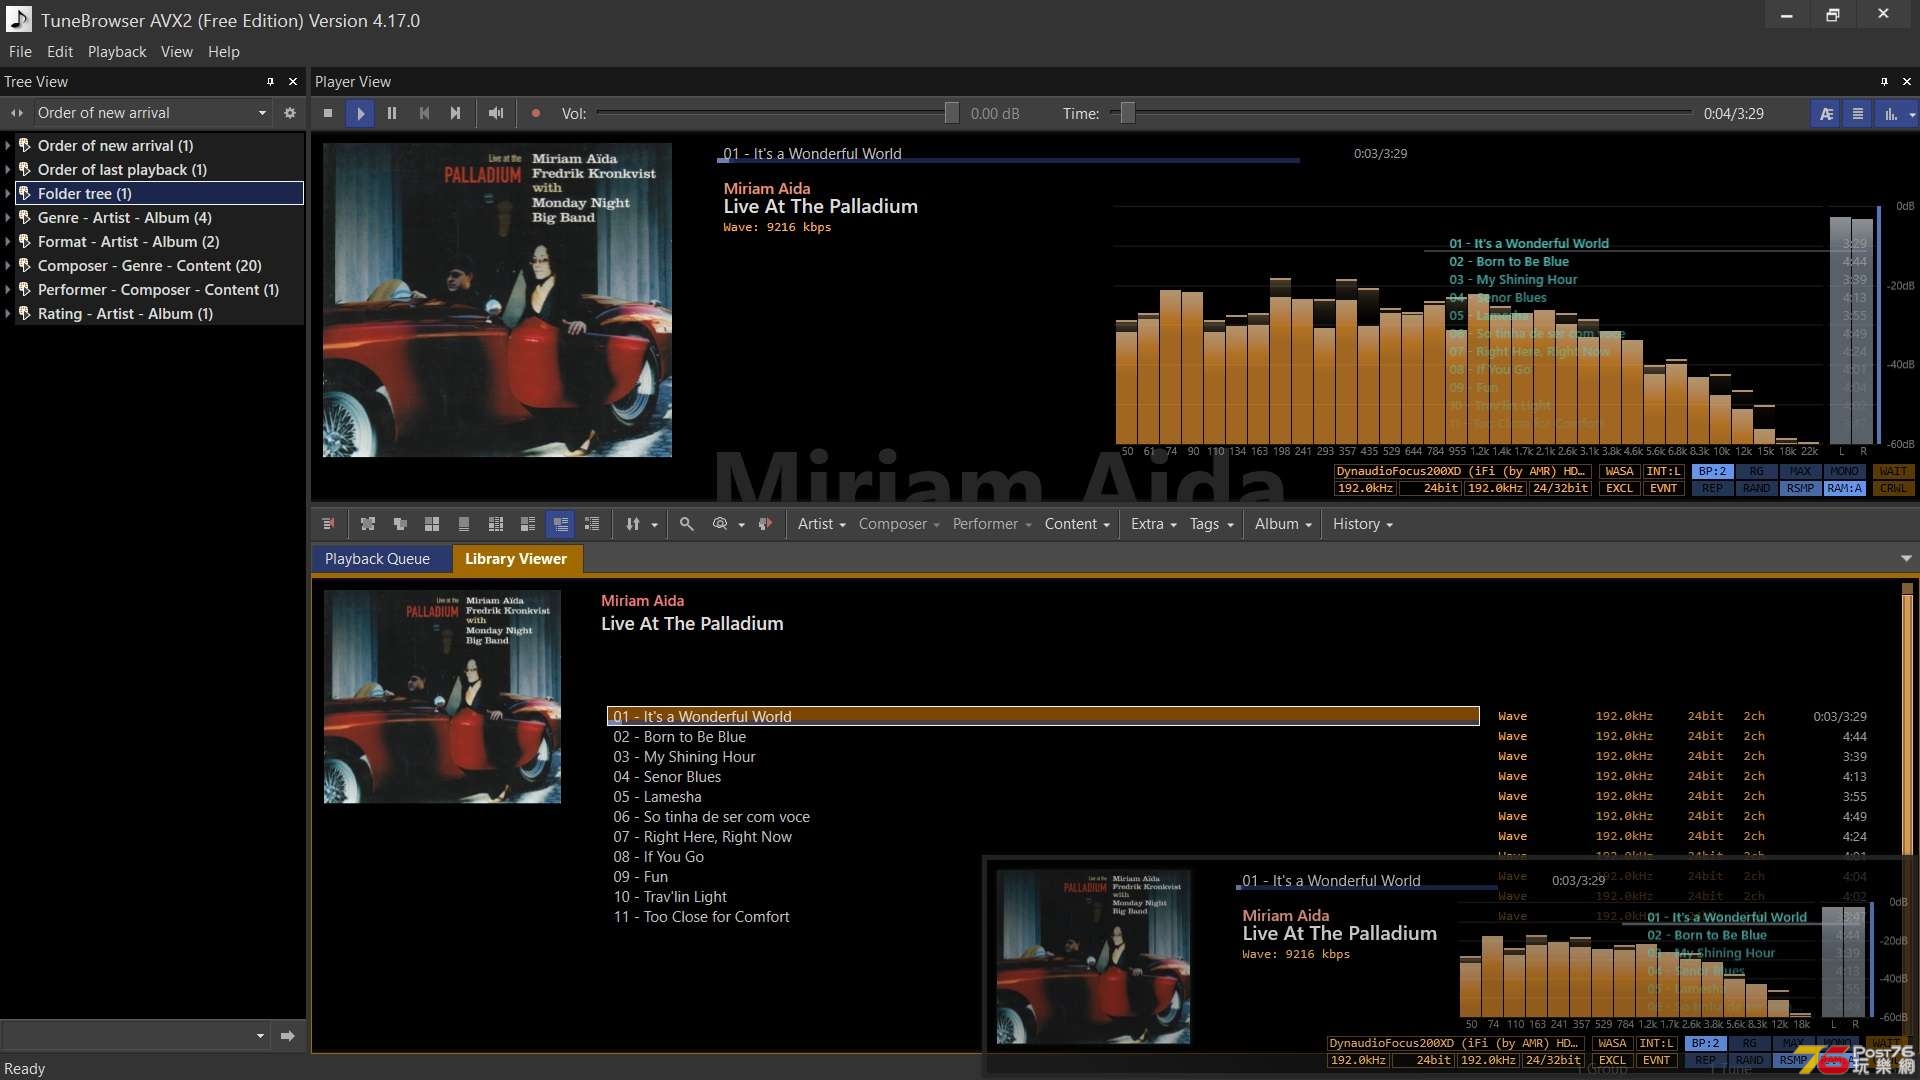Select track 03 - My Shining Hour
Viewport: 1920px width, 1080px height.
click(683, 756)
